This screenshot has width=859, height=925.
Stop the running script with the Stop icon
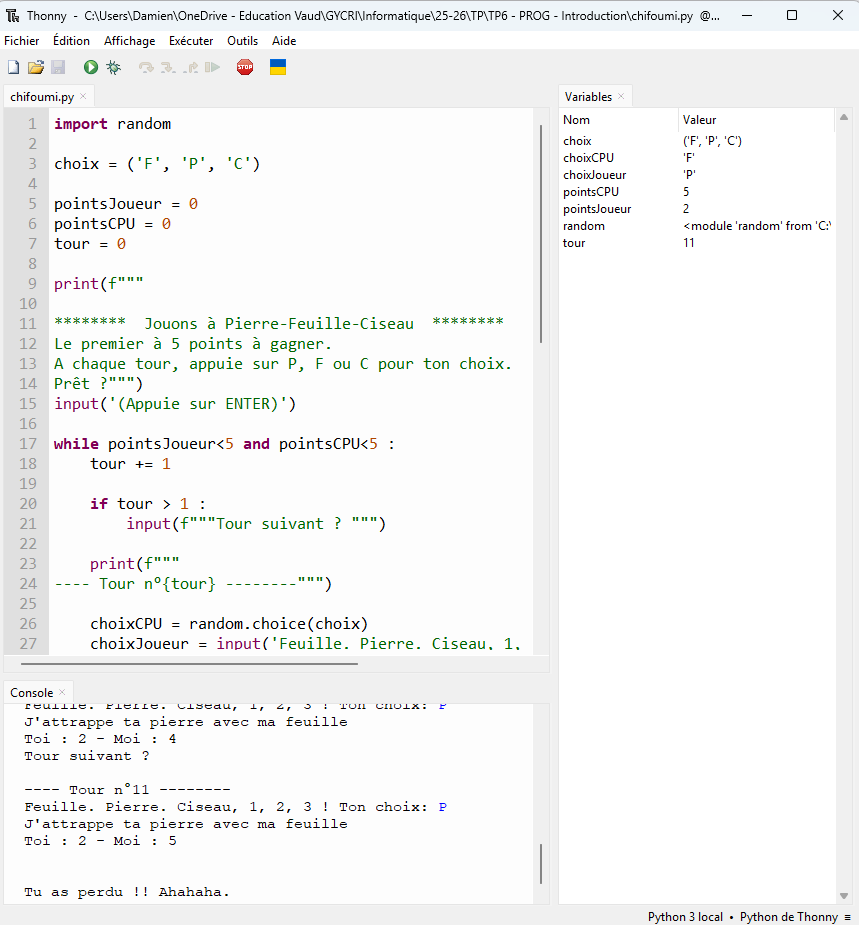pos(245,66)
